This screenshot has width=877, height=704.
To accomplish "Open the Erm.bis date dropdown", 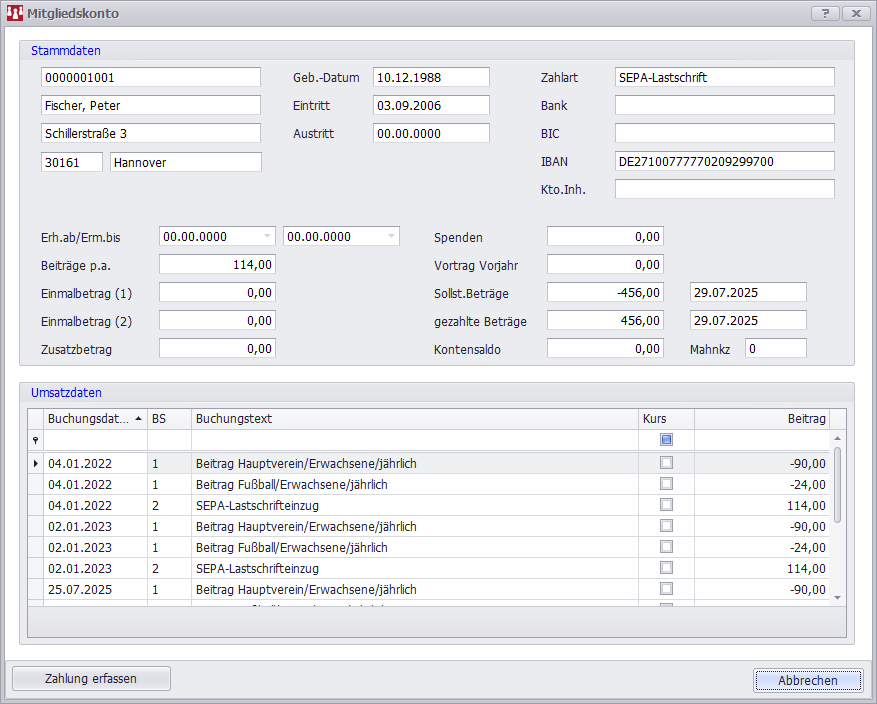I will tap(391, 237).
